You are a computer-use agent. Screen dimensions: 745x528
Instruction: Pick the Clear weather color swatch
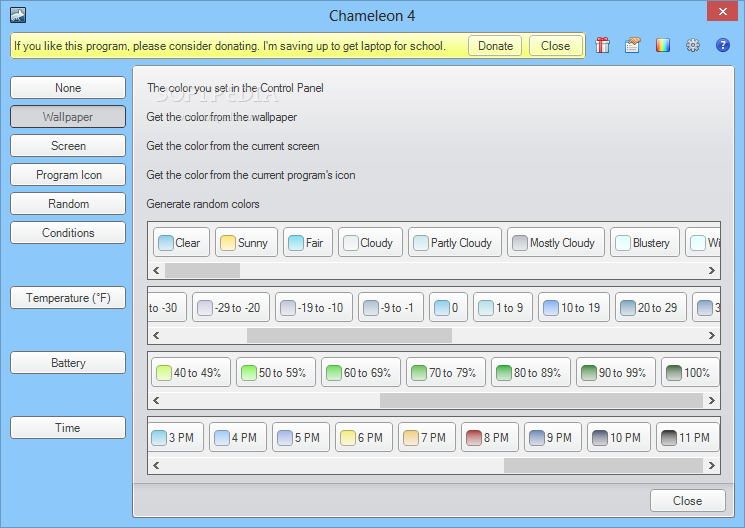[x=181, y=243]
